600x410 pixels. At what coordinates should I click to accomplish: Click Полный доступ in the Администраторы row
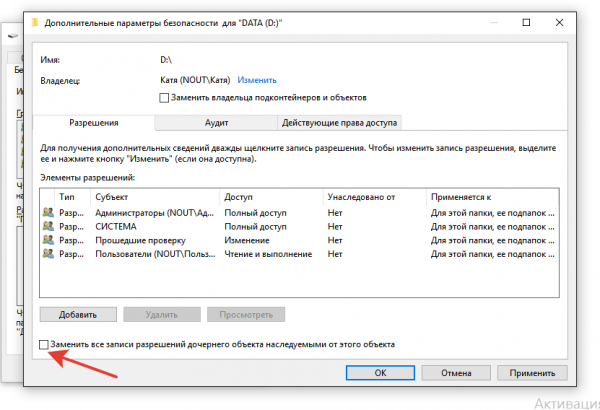click(255, 213)
